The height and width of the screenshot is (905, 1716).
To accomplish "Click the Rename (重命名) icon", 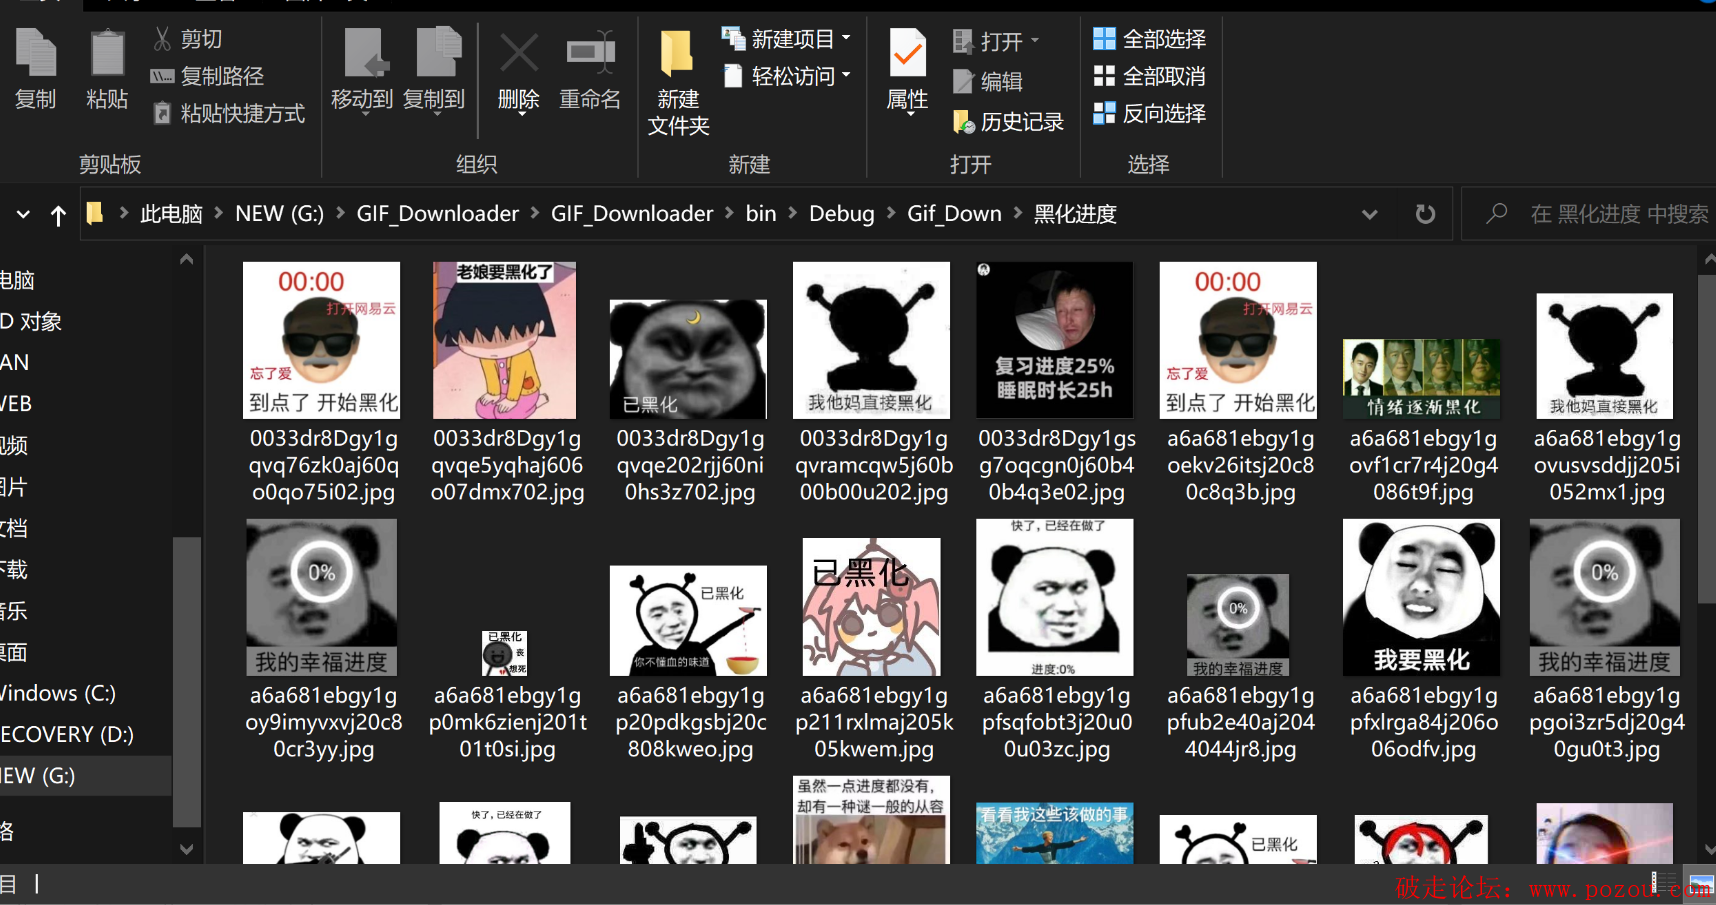I will pos(591,53).
